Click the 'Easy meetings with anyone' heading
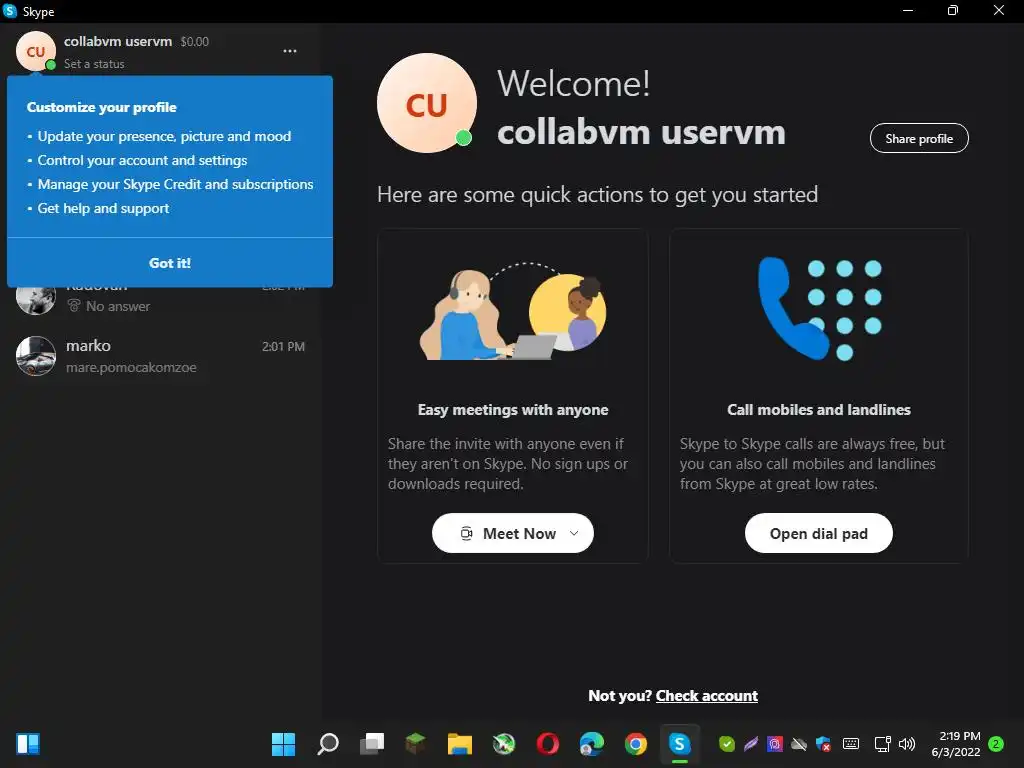 pos(513,410)
